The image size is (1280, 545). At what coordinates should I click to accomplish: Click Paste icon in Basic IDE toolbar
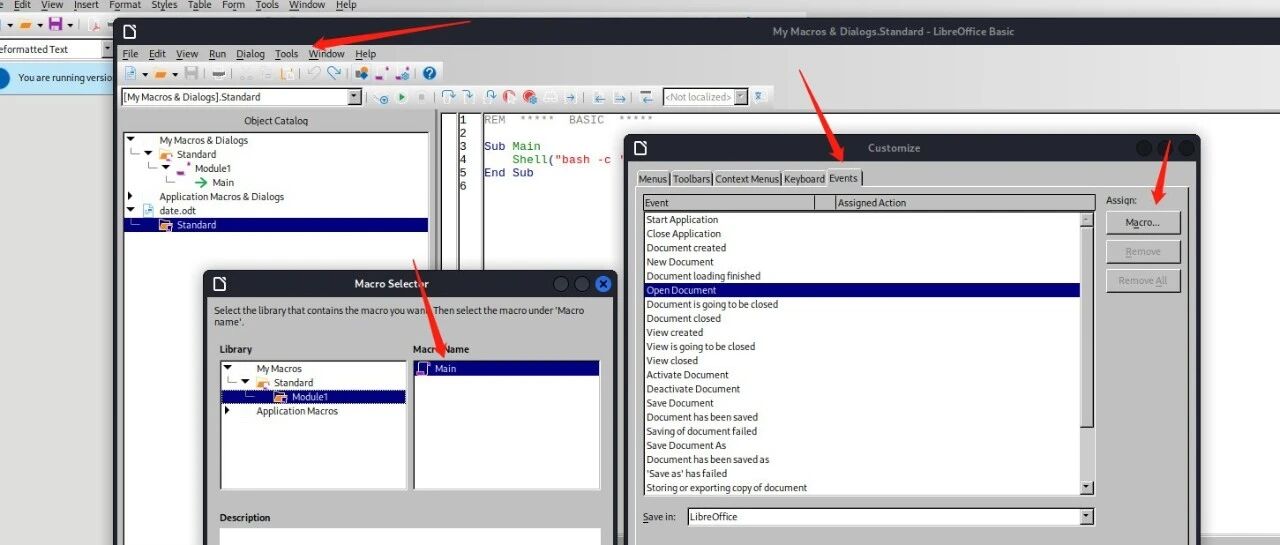point(288,73)
